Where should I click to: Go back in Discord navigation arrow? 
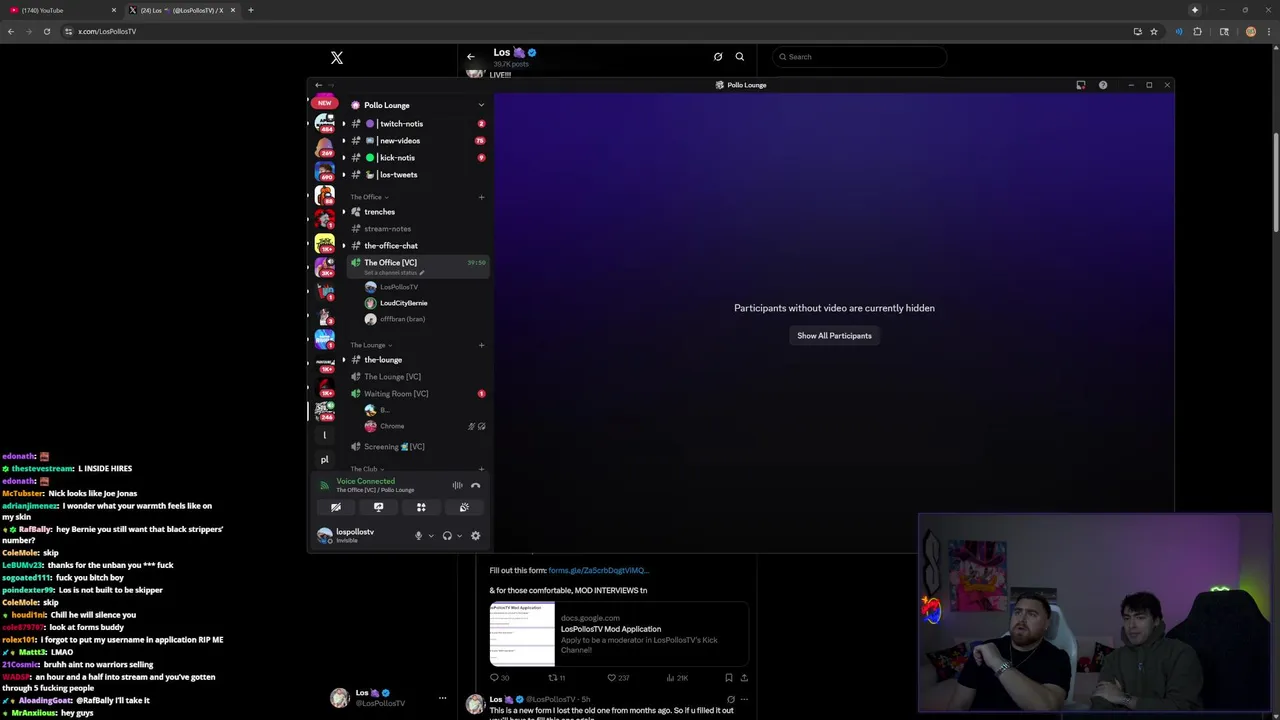click(x=318, y=85)
